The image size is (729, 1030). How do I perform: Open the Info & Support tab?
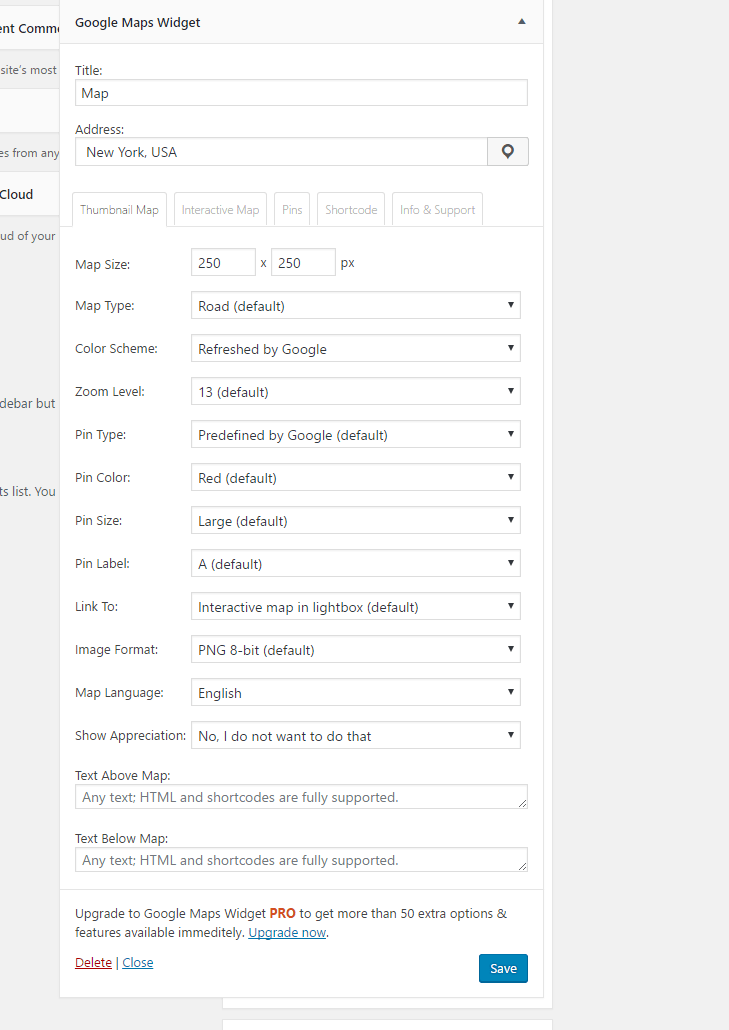[437, 210]
